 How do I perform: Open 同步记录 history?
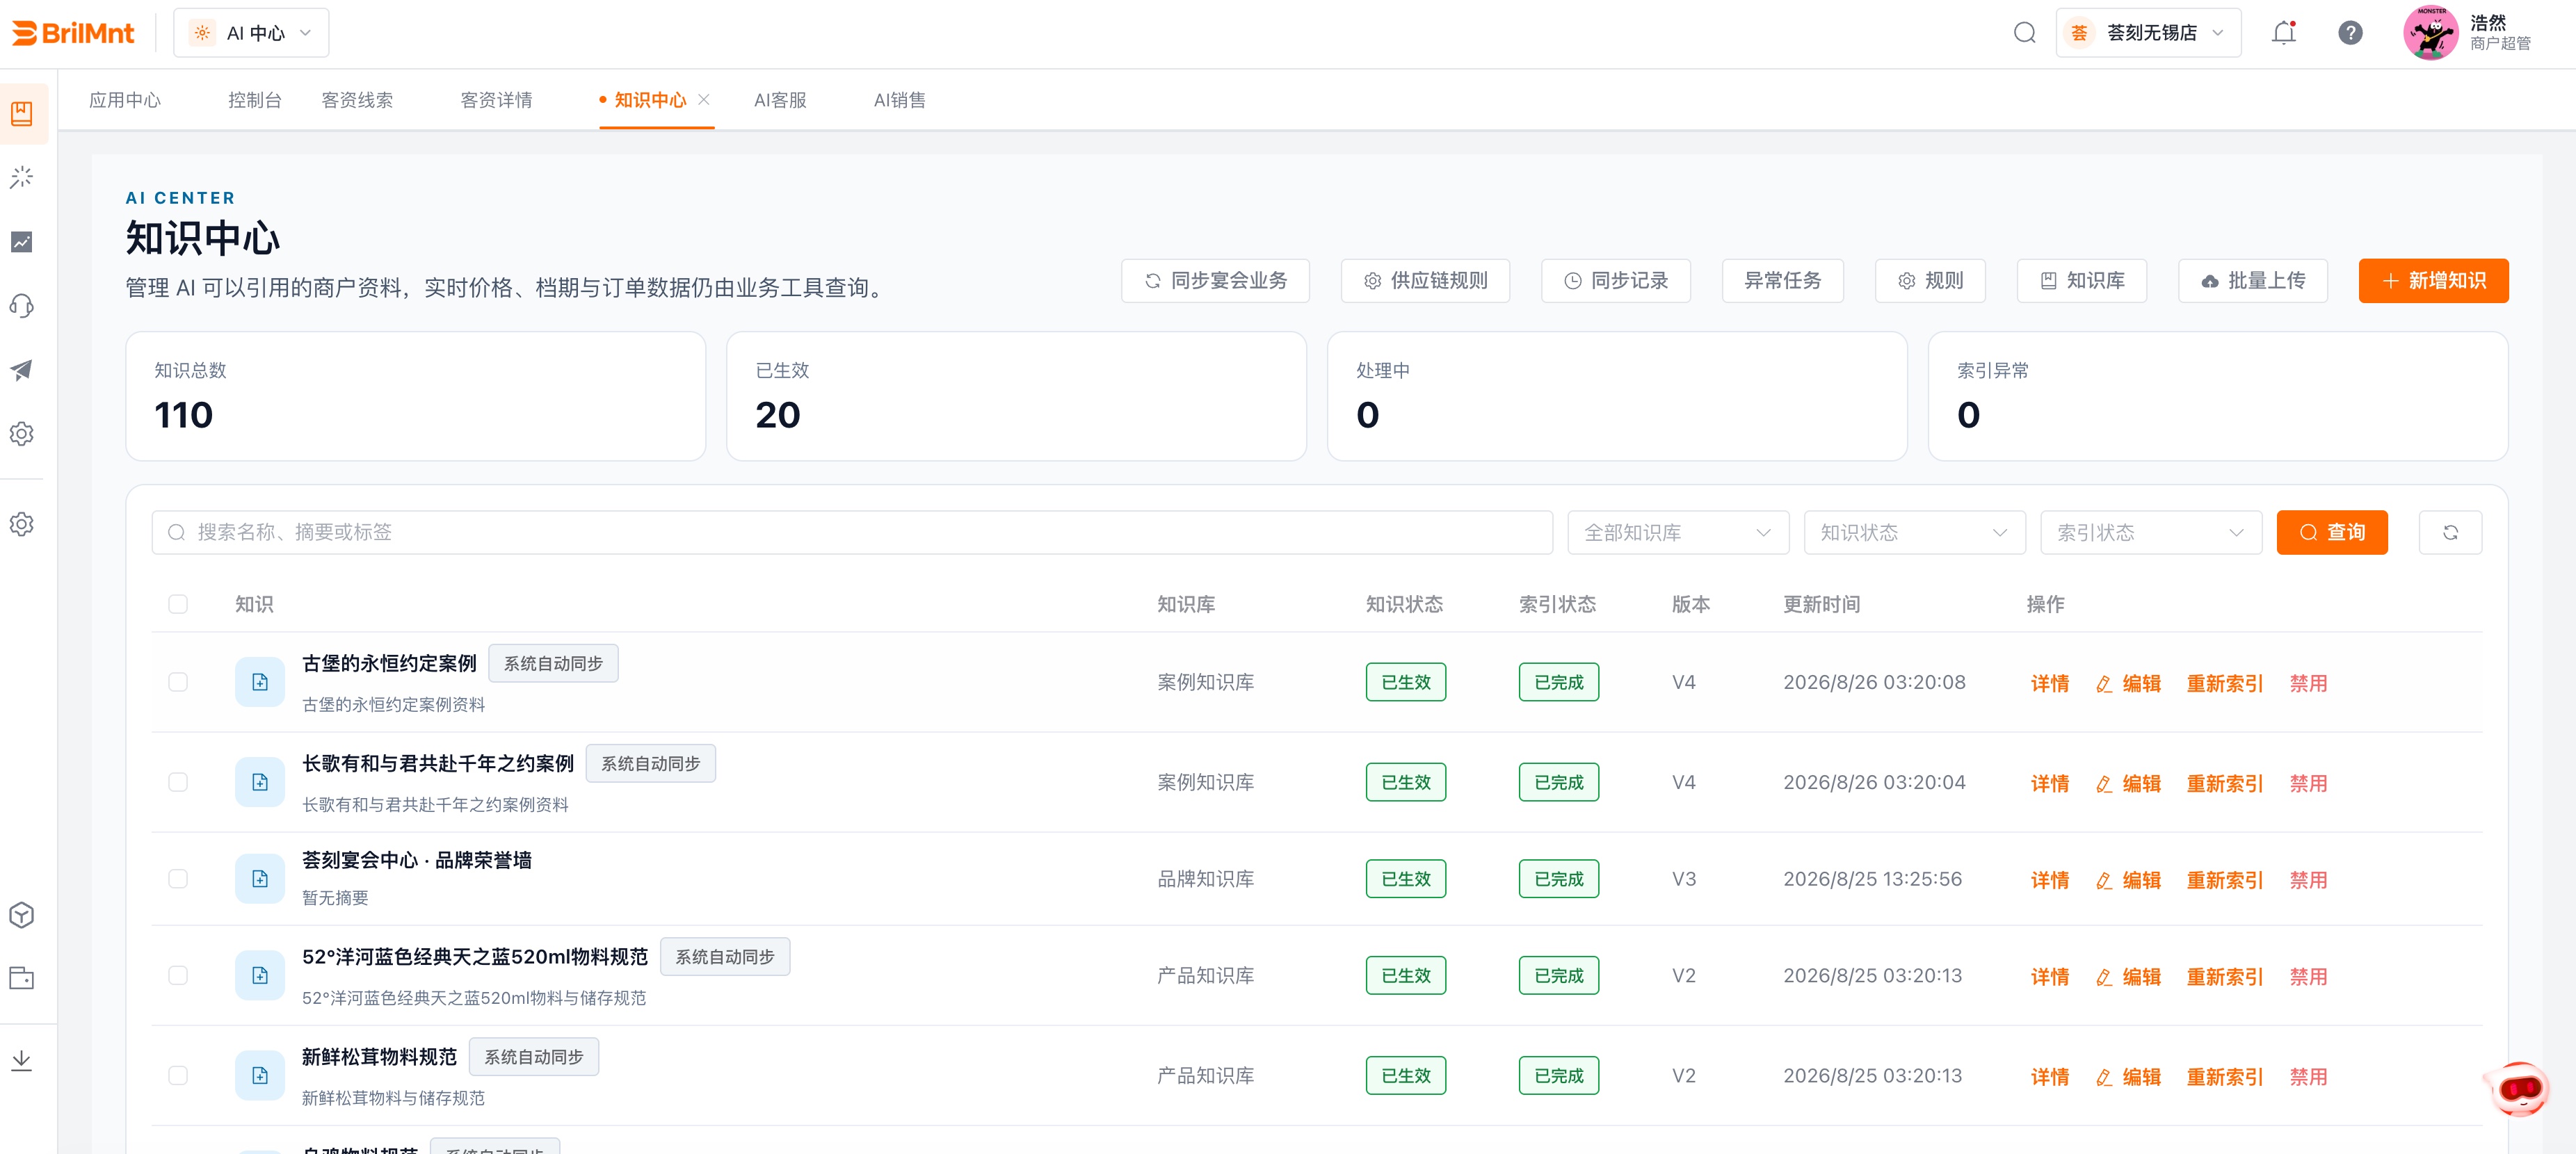[x=1616, y=281]
